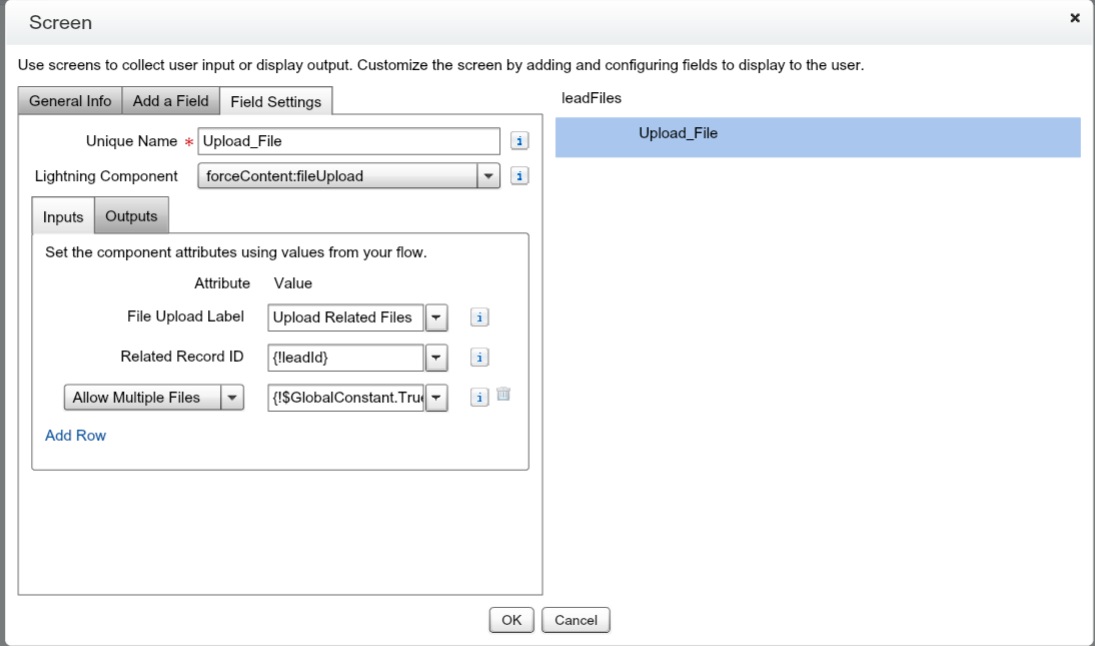Open the Add a Field tab
The width and height of the screenshot is (1095, 646).
171,101
